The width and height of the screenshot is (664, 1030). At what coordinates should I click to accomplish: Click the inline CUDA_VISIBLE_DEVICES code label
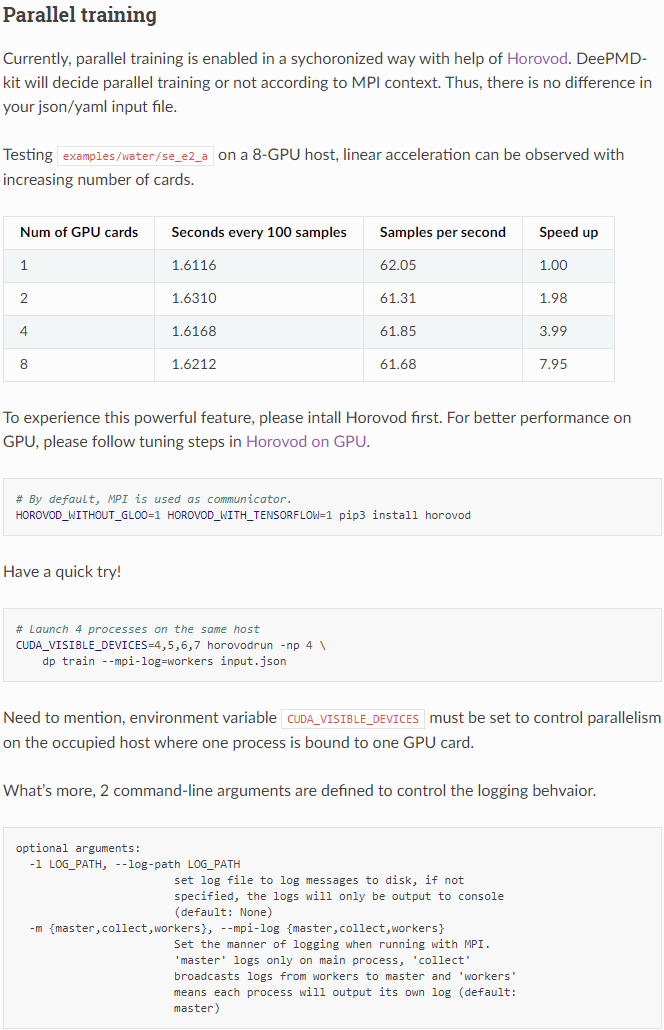(353, 719)
